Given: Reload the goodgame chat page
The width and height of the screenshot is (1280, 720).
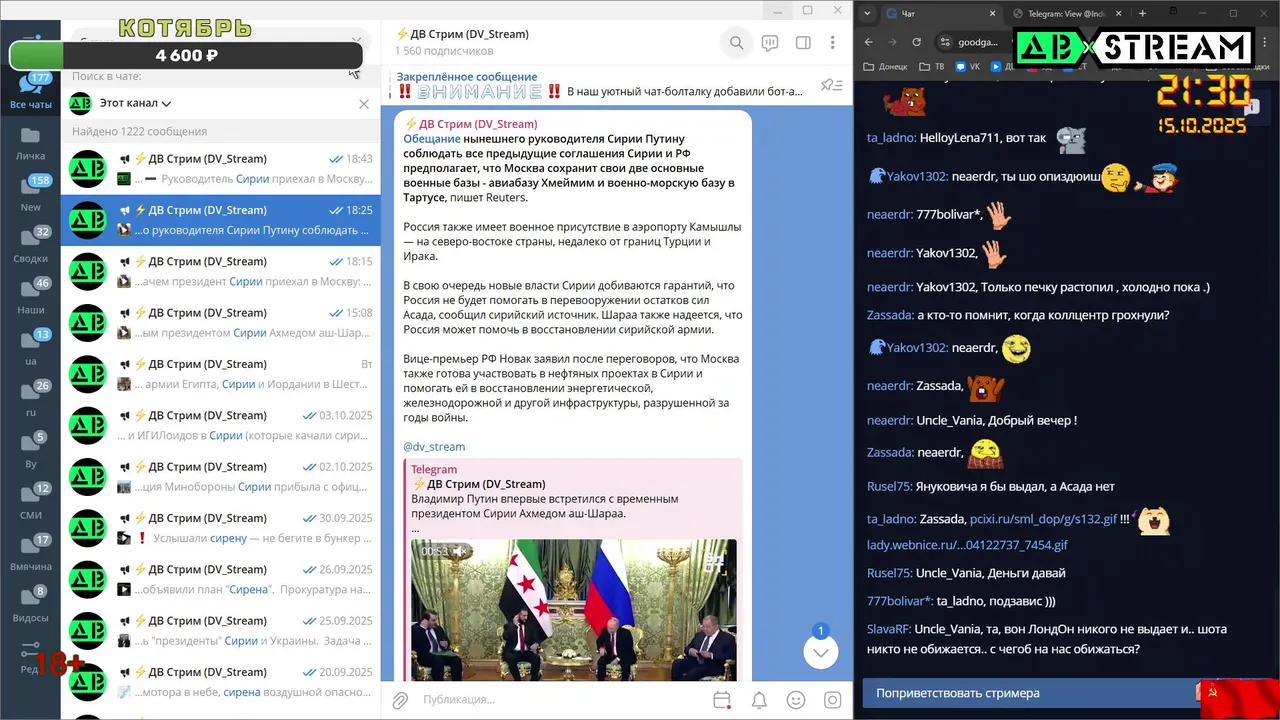Looking at the screenshot, I should click(916, 42).
